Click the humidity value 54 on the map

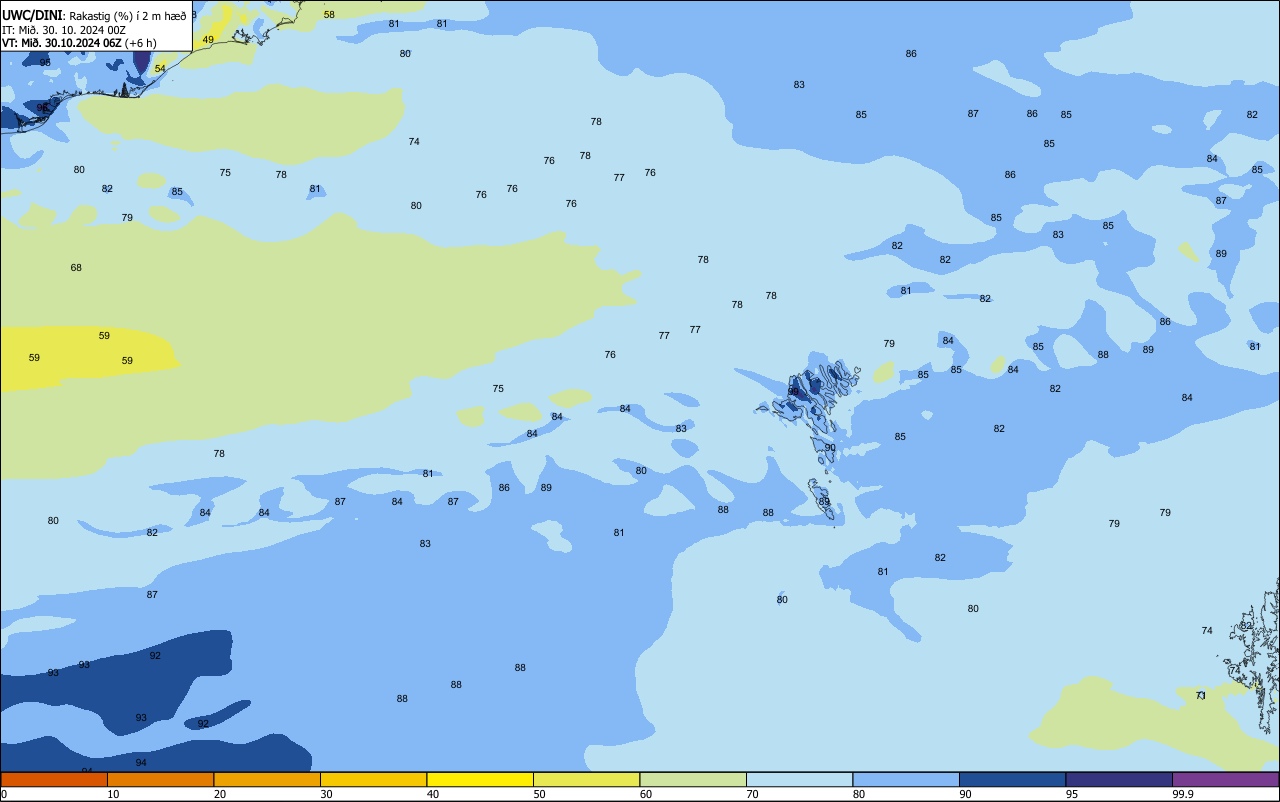(x=160, y=69)
